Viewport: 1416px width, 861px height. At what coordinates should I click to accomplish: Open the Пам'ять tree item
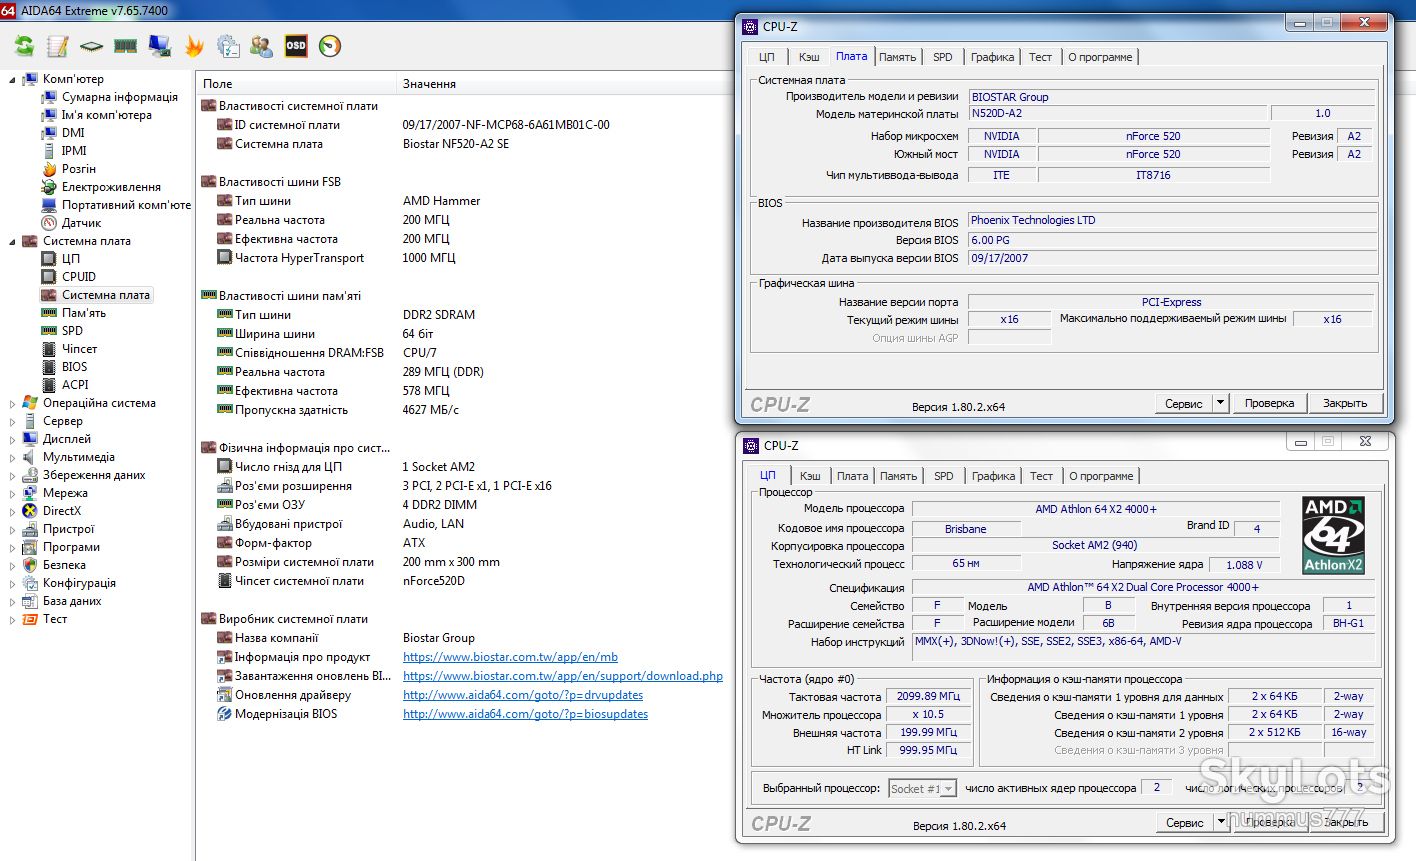pos(84,313)
